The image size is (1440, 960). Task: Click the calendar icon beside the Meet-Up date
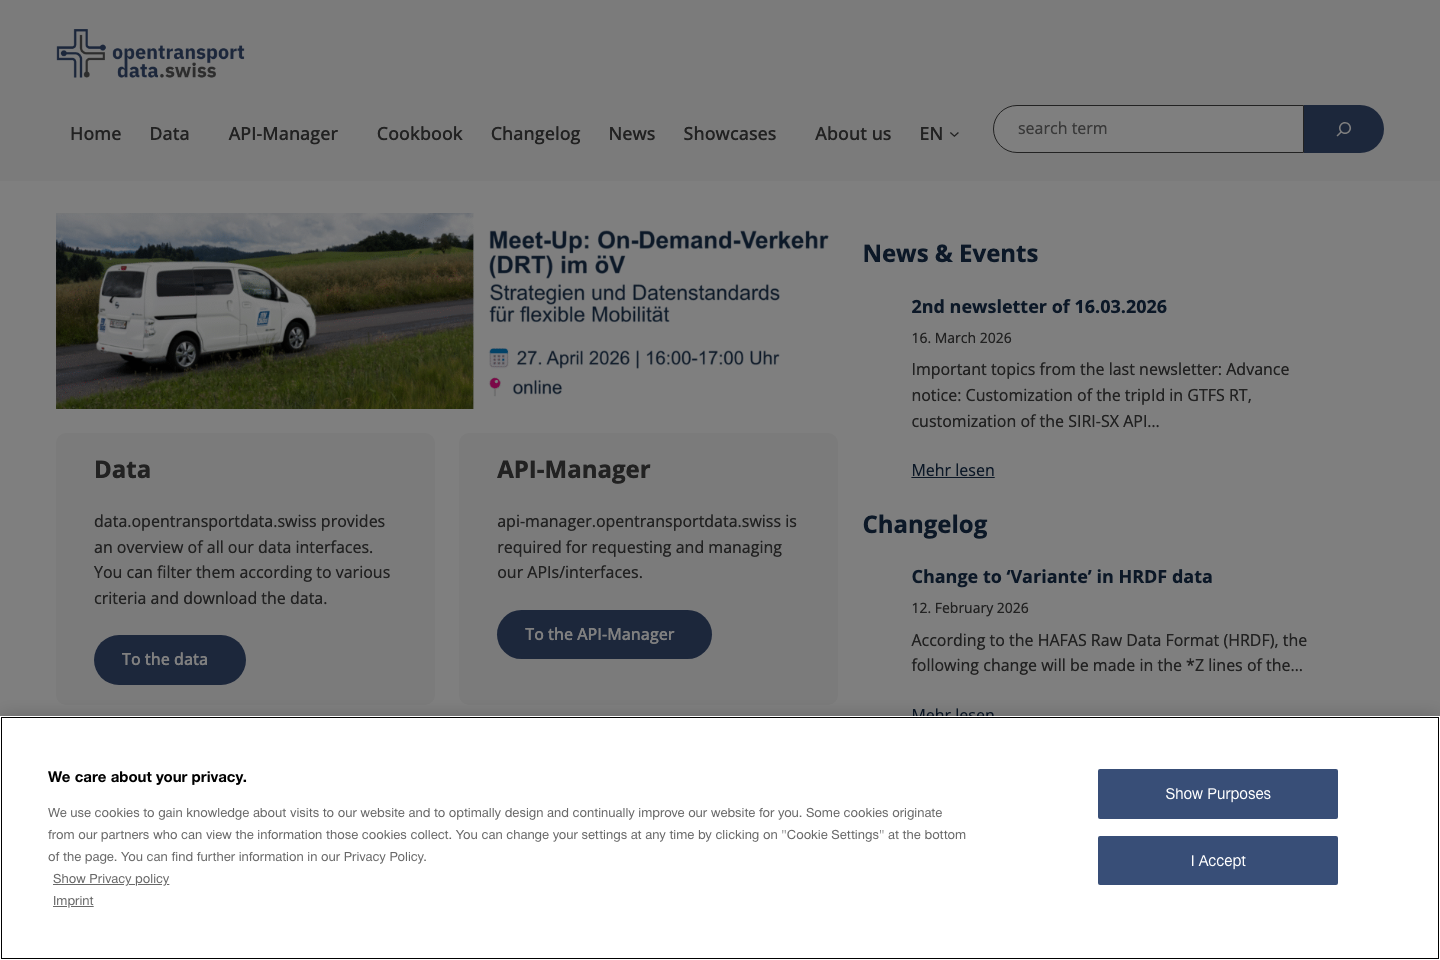pyautogui.click(x=498, y=357)
